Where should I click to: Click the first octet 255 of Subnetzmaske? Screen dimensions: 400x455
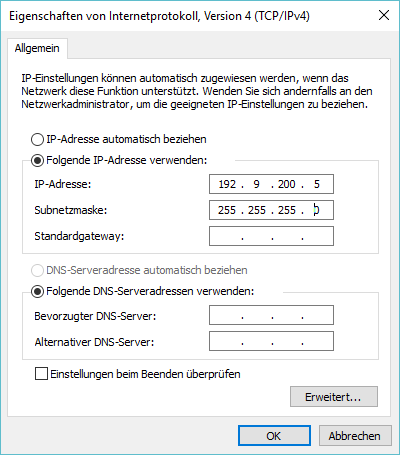[227, 210]
